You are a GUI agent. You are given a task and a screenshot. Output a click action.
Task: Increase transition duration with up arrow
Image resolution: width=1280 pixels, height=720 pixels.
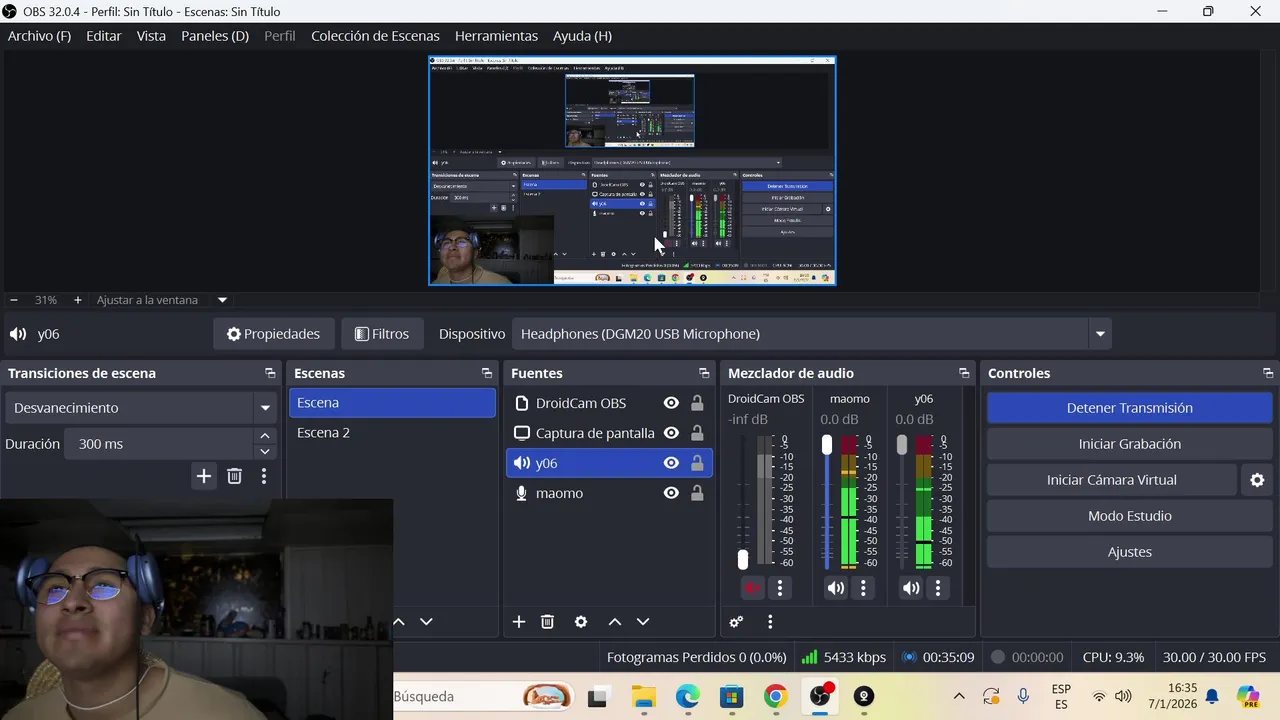pos(265,436)
